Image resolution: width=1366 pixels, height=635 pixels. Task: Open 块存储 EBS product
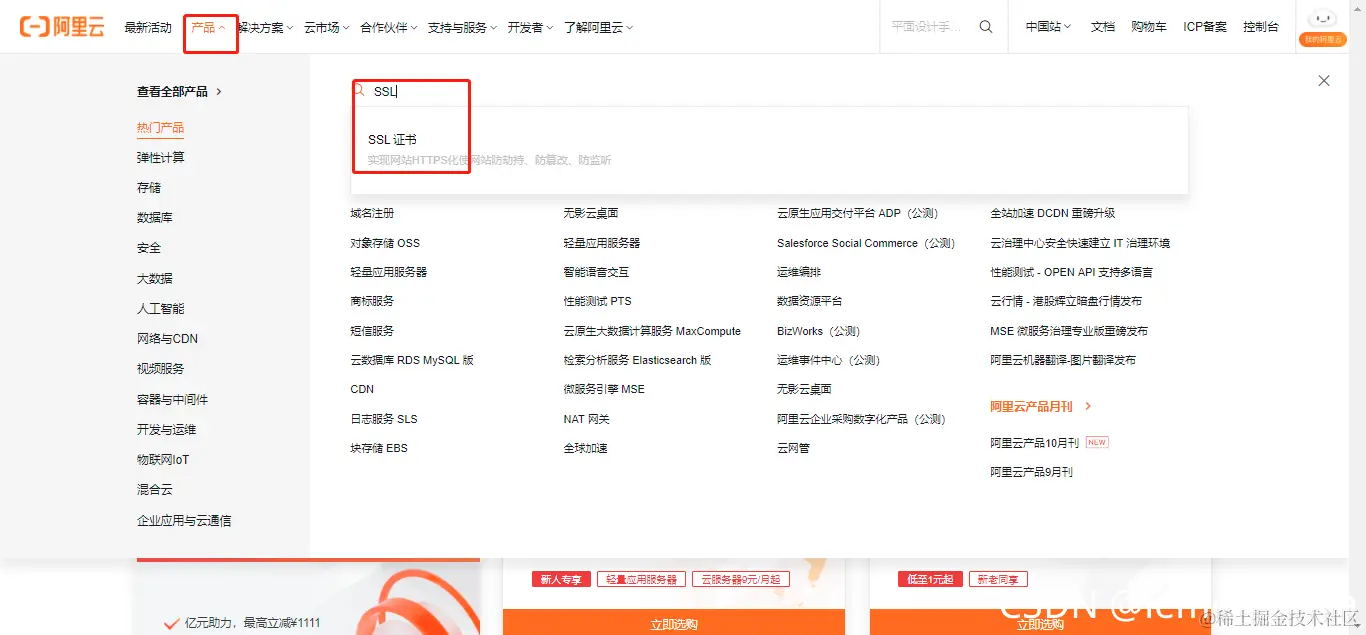tap(379, 448)
